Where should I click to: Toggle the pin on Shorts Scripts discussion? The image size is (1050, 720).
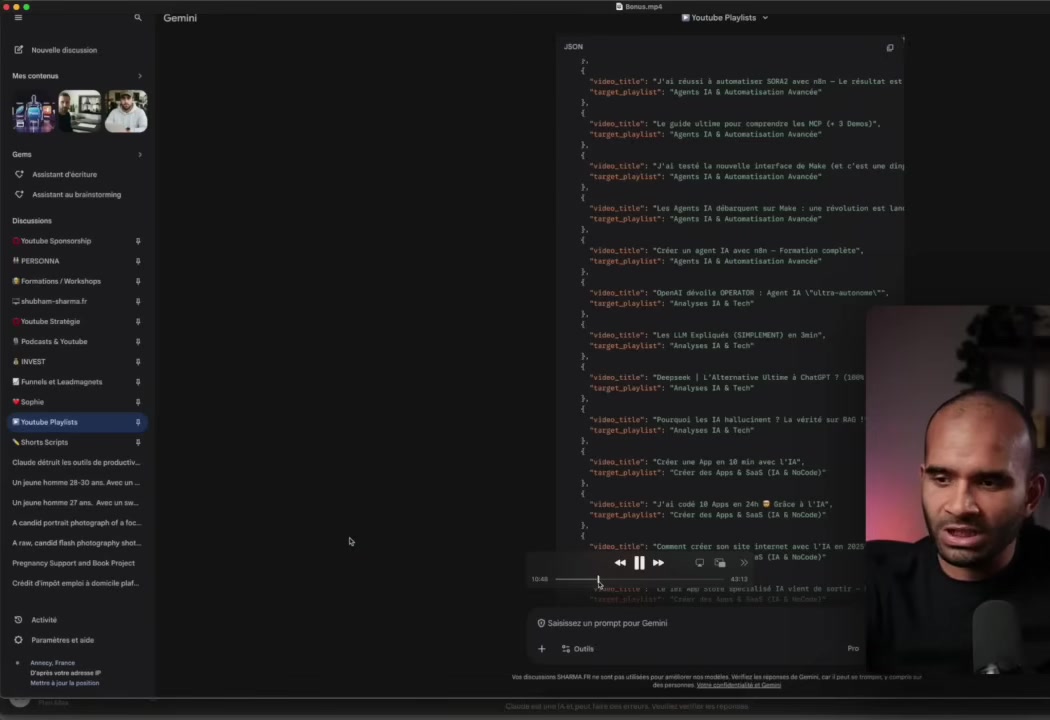click(x=138, y=442)
